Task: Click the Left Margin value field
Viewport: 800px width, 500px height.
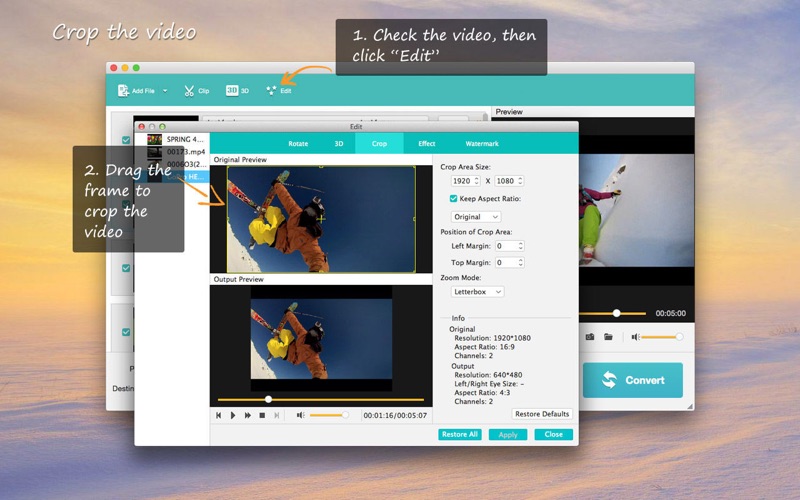Action: 506,246
